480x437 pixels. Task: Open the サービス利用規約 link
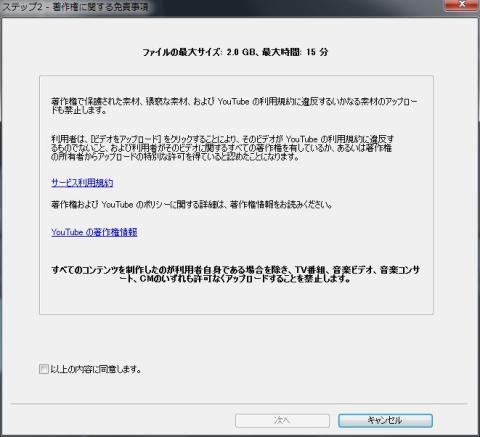coord(82,183)
